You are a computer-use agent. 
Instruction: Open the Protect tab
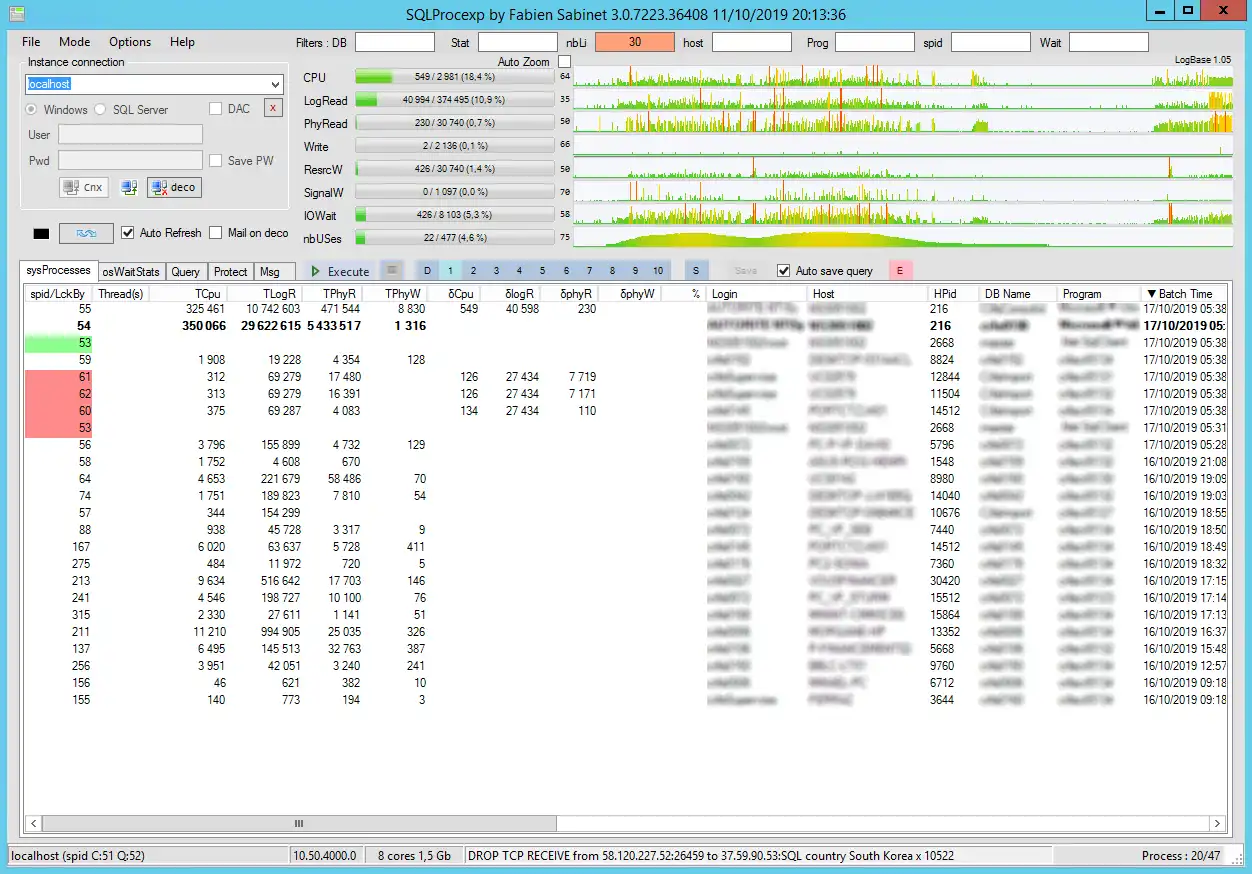click(x=230, y=272)
